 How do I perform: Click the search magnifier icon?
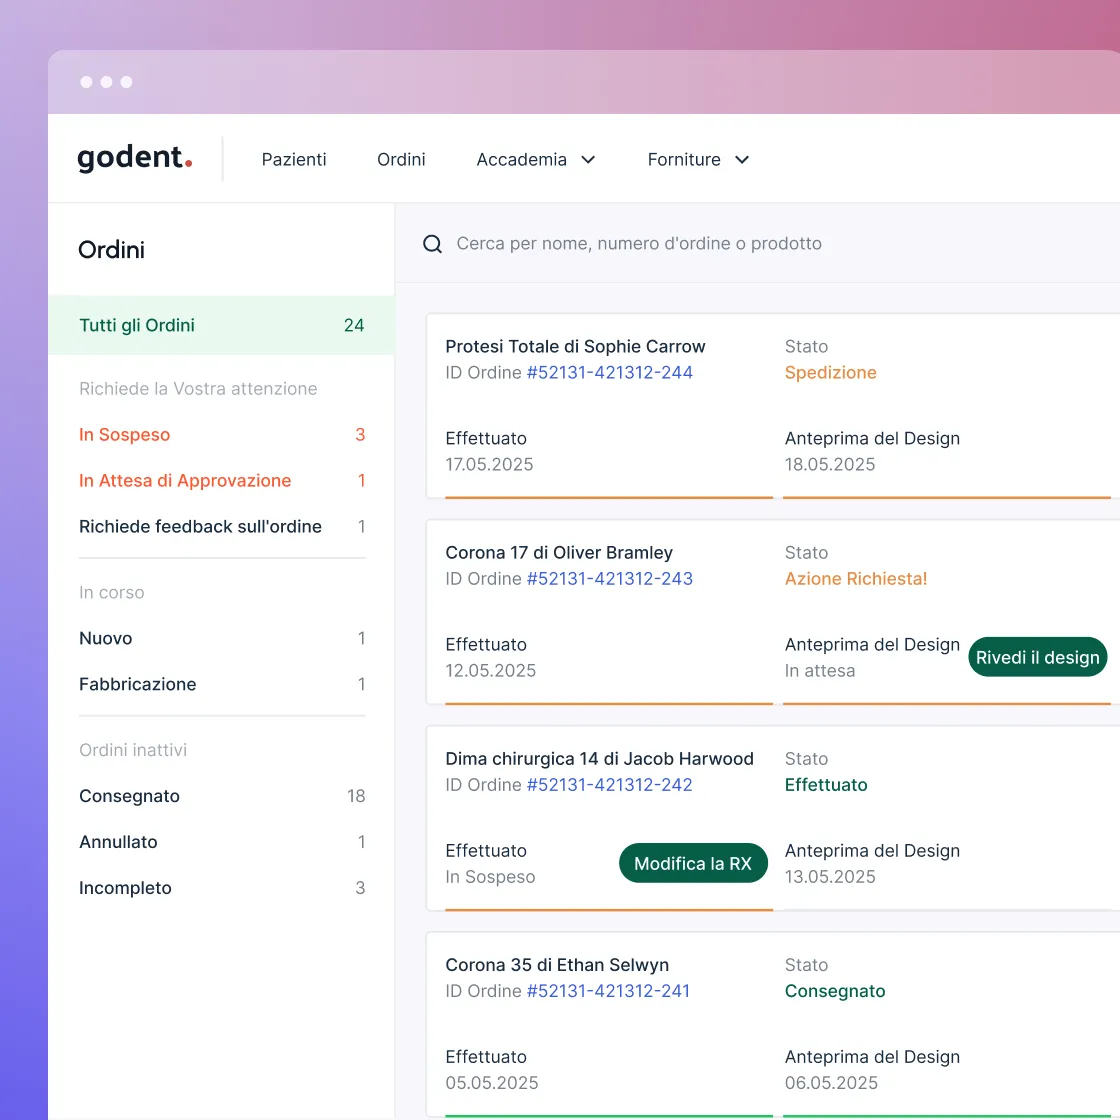(x=432, y=244)
